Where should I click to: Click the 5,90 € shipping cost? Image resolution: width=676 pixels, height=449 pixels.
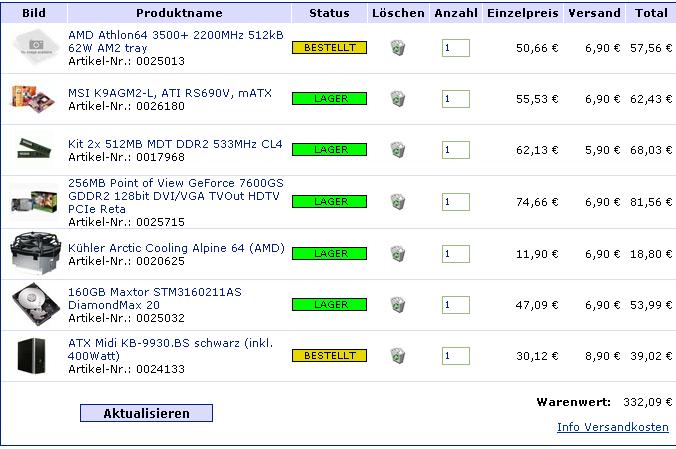(x=602, y=150)
